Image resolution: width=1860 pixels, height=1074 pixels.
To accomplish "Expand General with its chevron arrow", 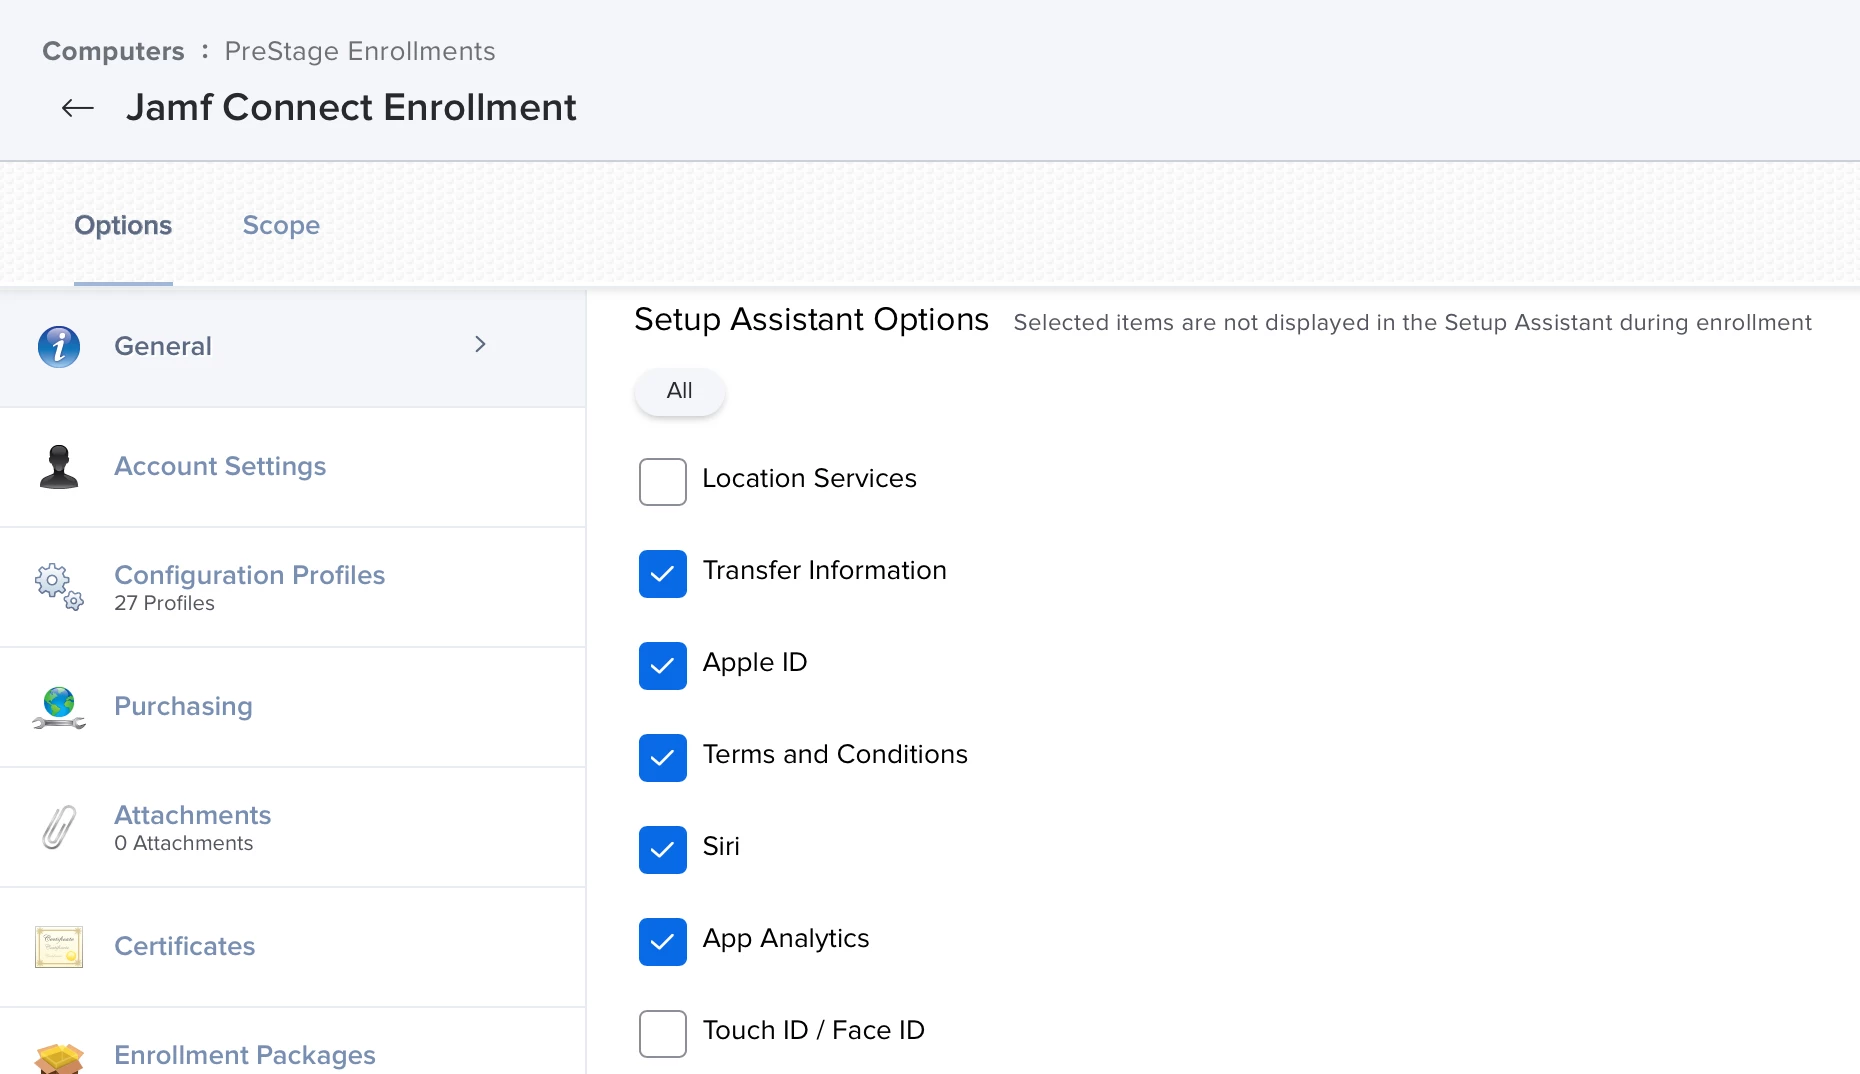I will pos(480,344).
